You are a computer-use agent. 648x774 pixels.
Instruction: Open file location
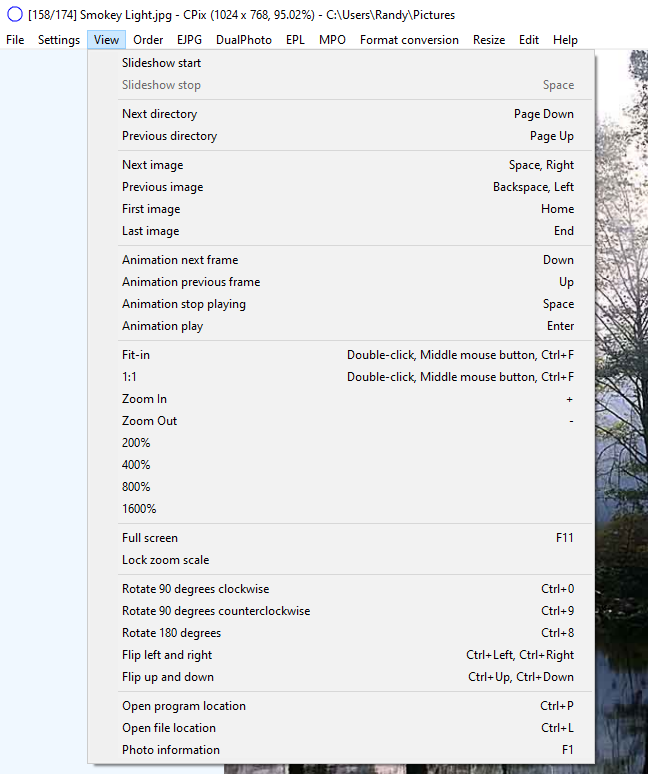(341, 728)
